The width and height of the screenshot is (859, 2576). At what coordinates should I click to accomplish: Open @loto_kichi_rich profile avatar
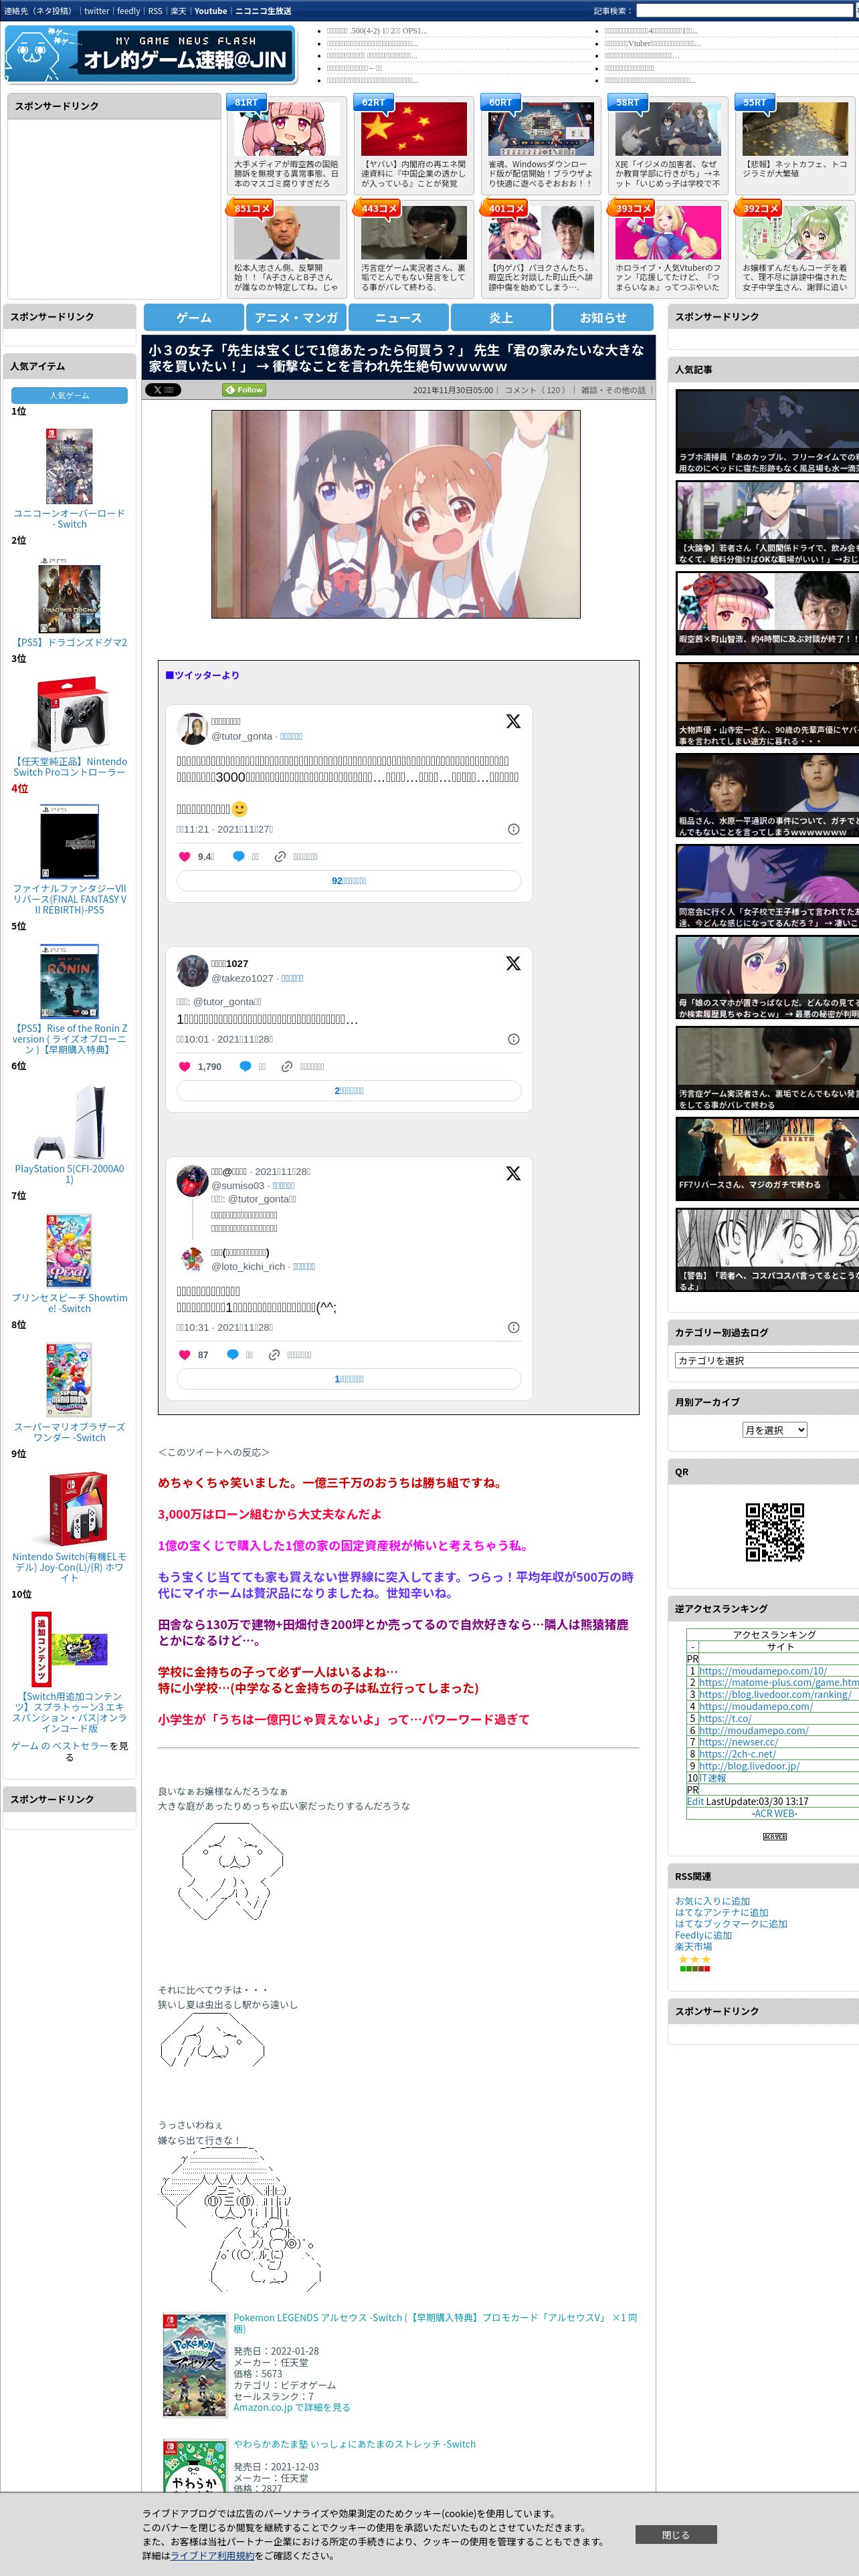(192, 1259)
